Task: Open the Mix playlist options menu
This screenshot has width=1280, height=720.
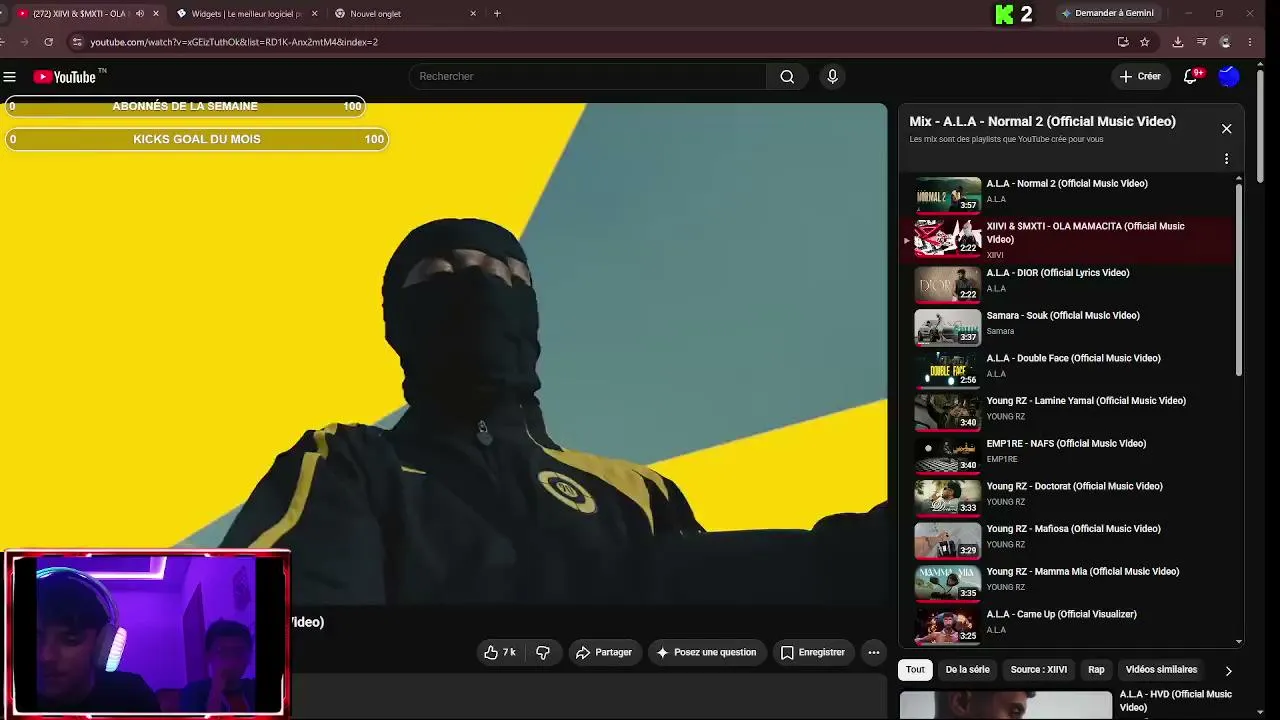Action: [1227, 159]
